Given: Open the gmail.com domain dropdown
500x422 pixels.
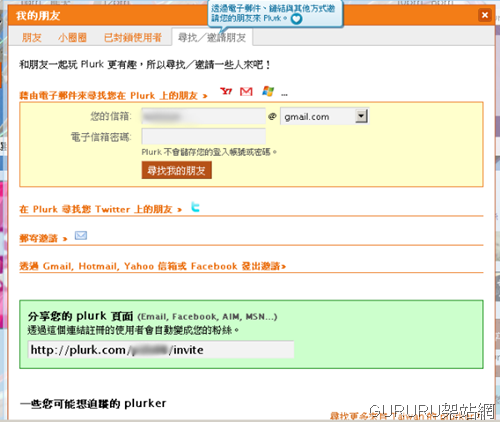Looking at the screenshot, I should (324, 116).
